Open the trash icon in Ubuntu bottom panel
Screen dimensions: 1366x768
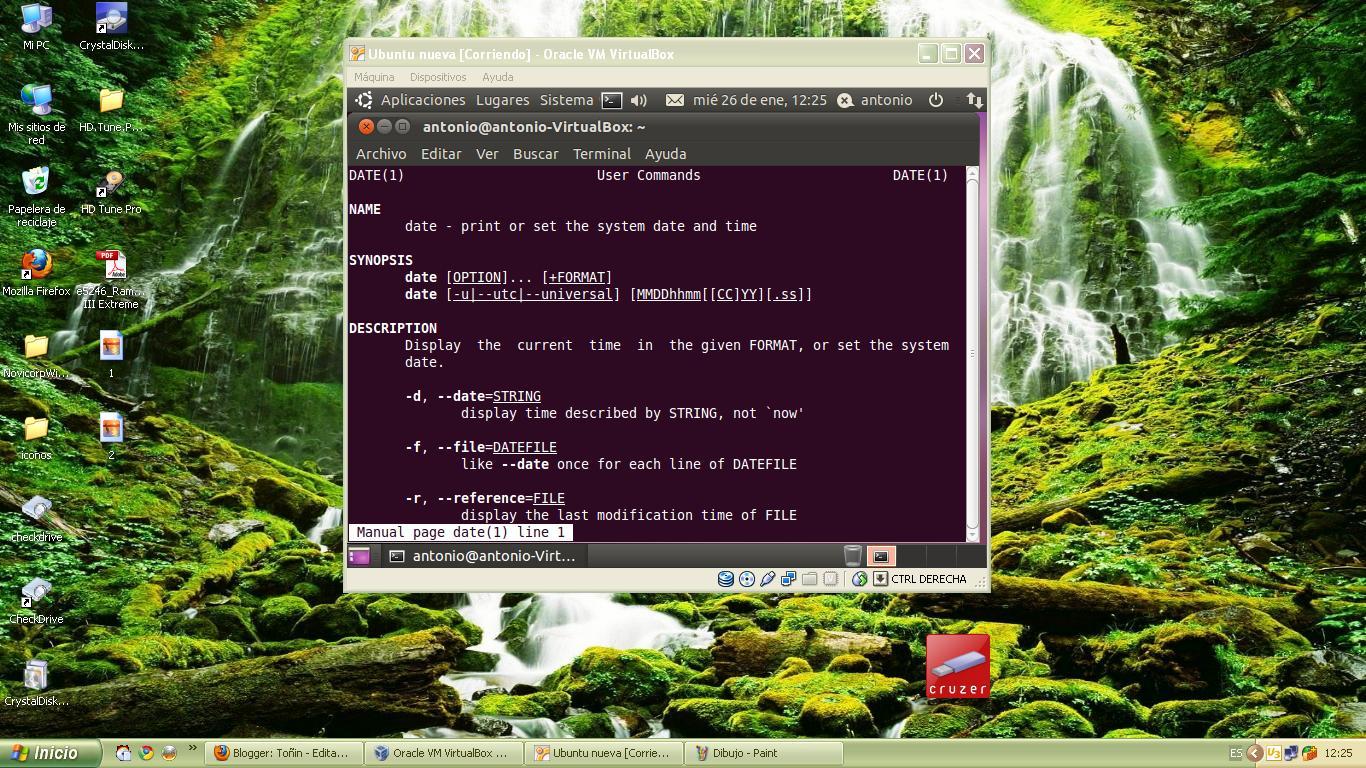click(853, 556)
